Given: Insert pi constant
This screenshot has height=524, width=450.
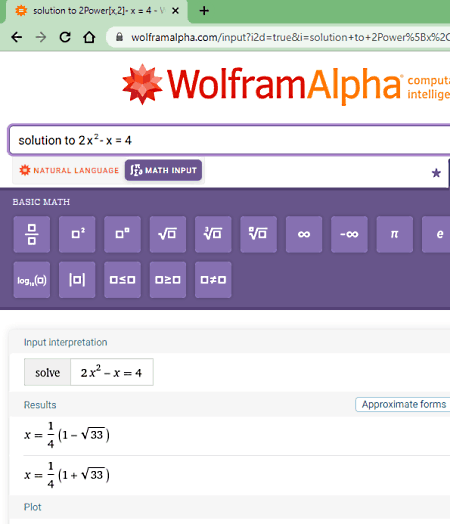Looking at the screenshot, I should (395, 234).
